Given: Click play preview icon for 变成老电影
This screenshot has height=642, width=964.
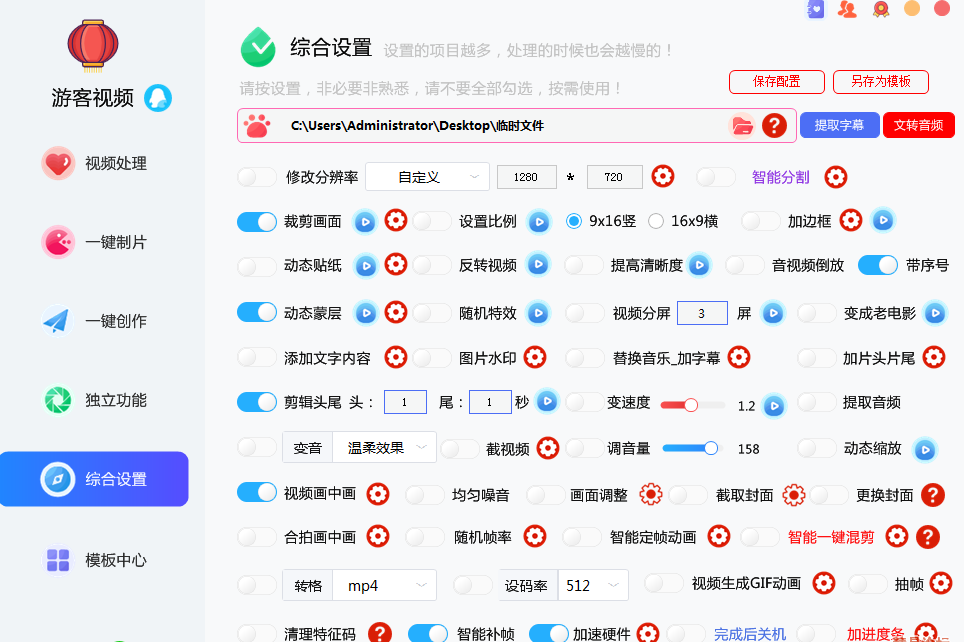Looking at the screenshot, I should [935, 313].
